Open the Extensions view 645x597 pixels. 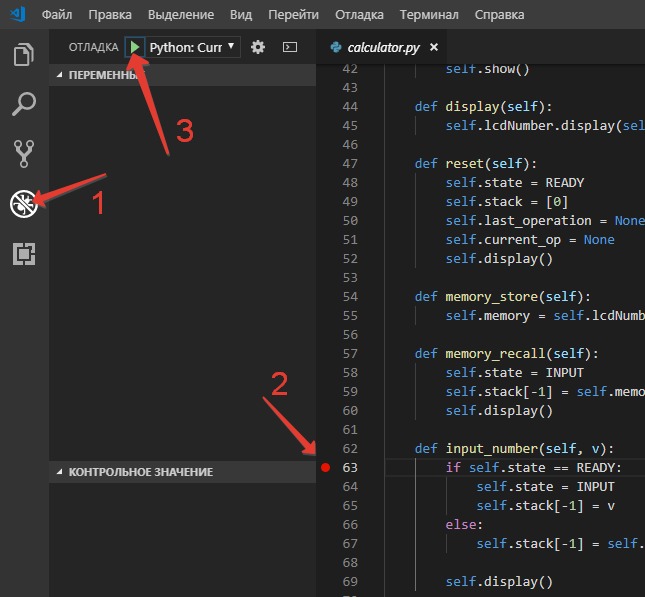pos(24,253)
